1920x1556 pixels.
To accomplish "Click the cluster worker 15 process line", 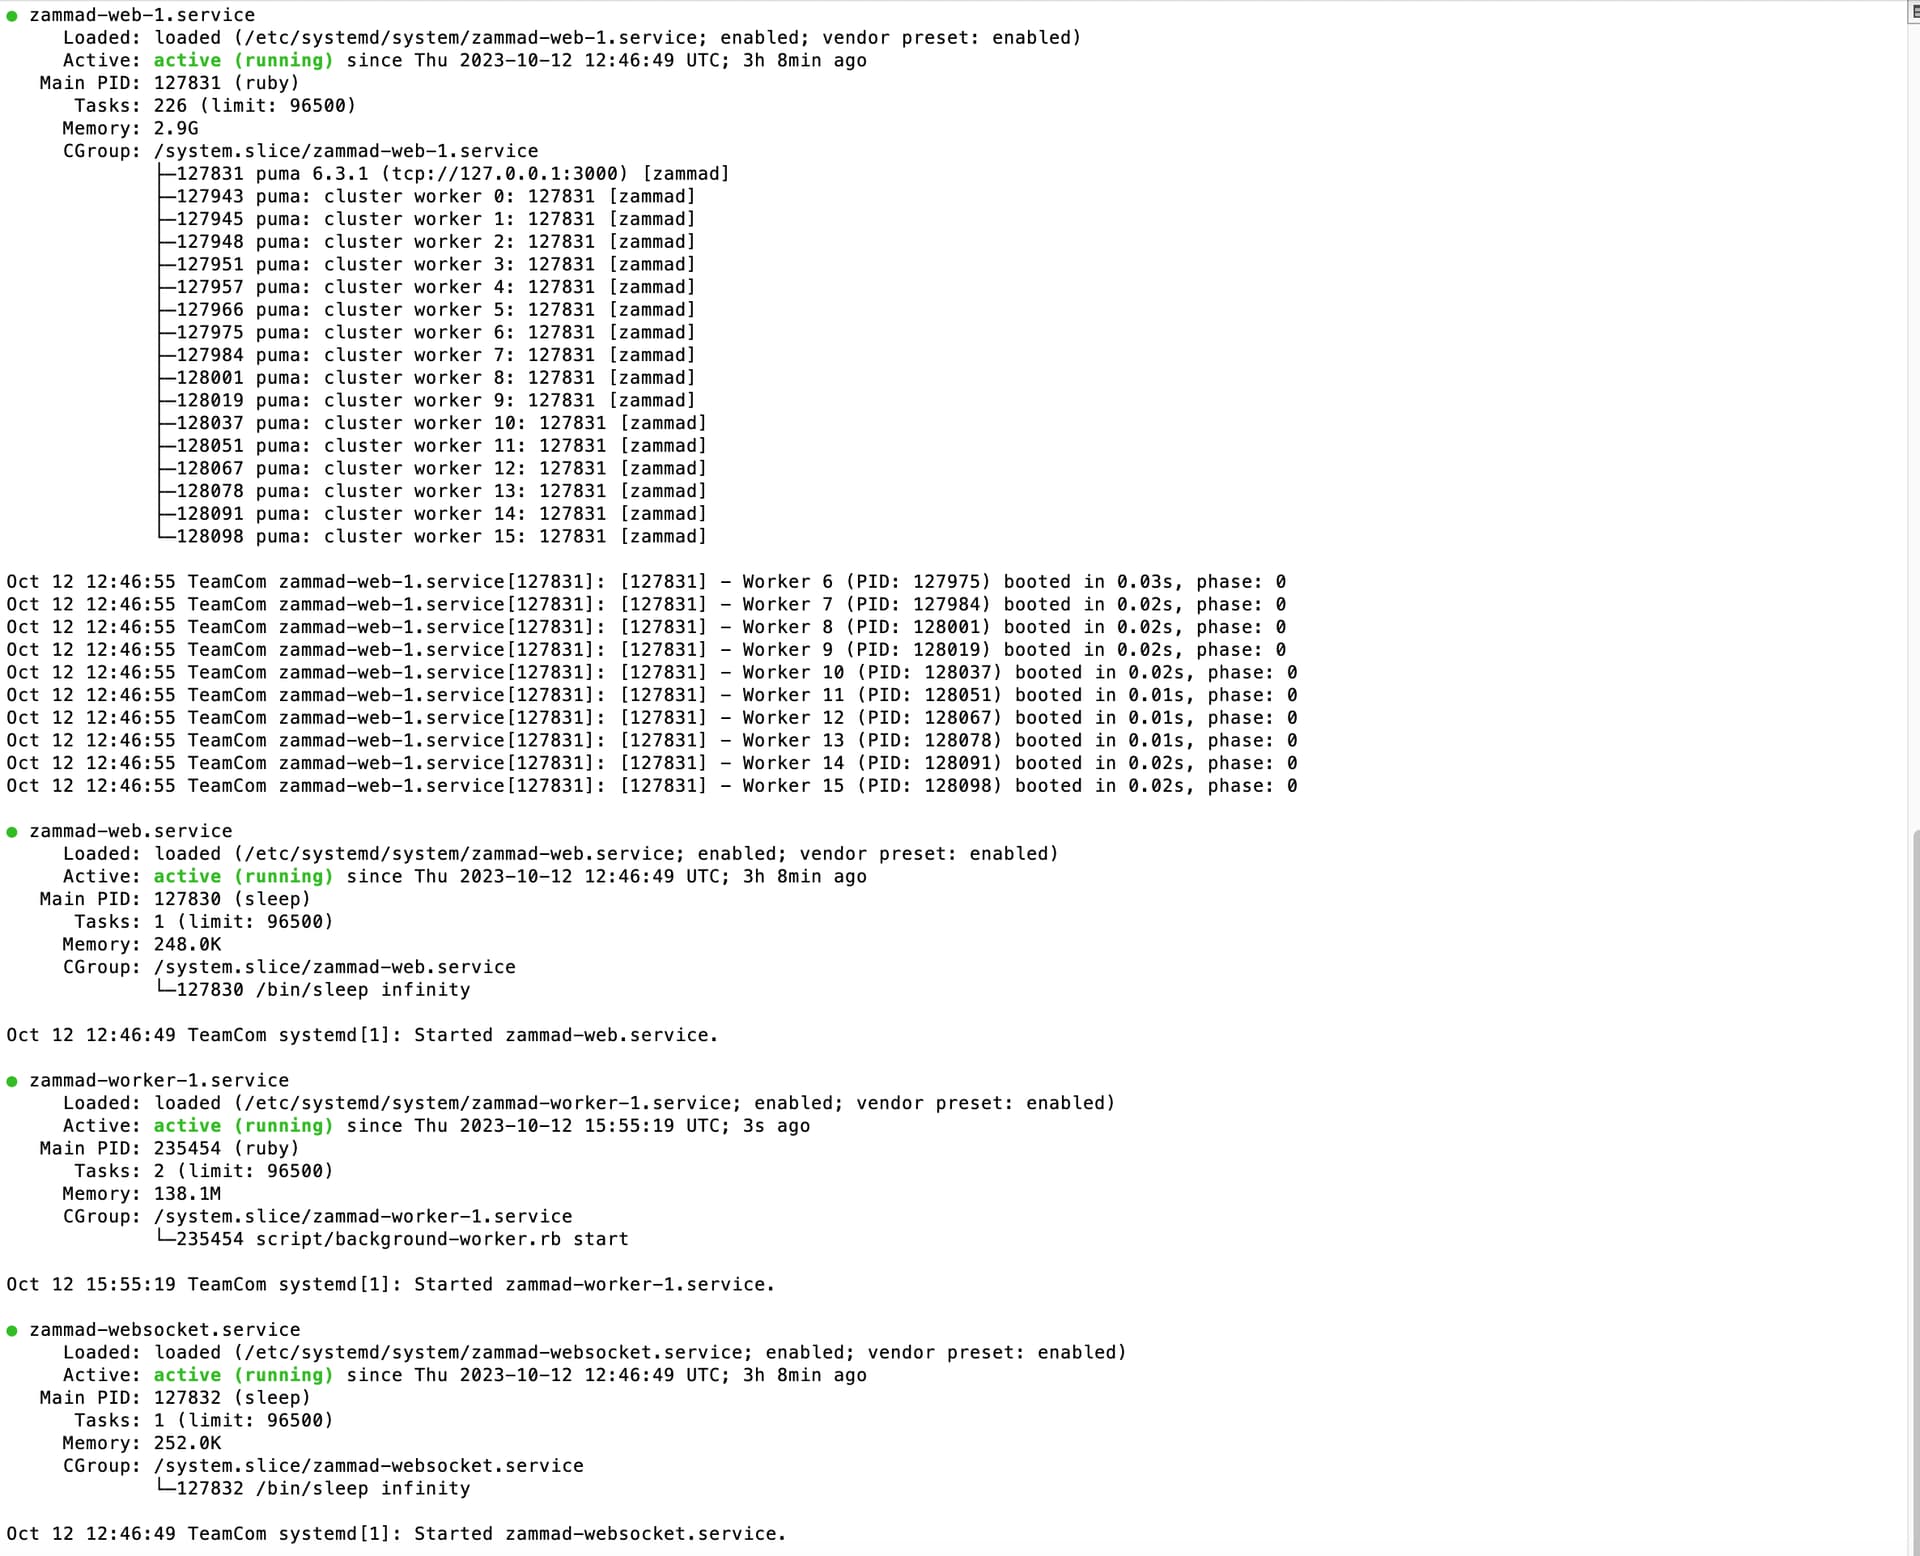I will (x=433, y=537).
